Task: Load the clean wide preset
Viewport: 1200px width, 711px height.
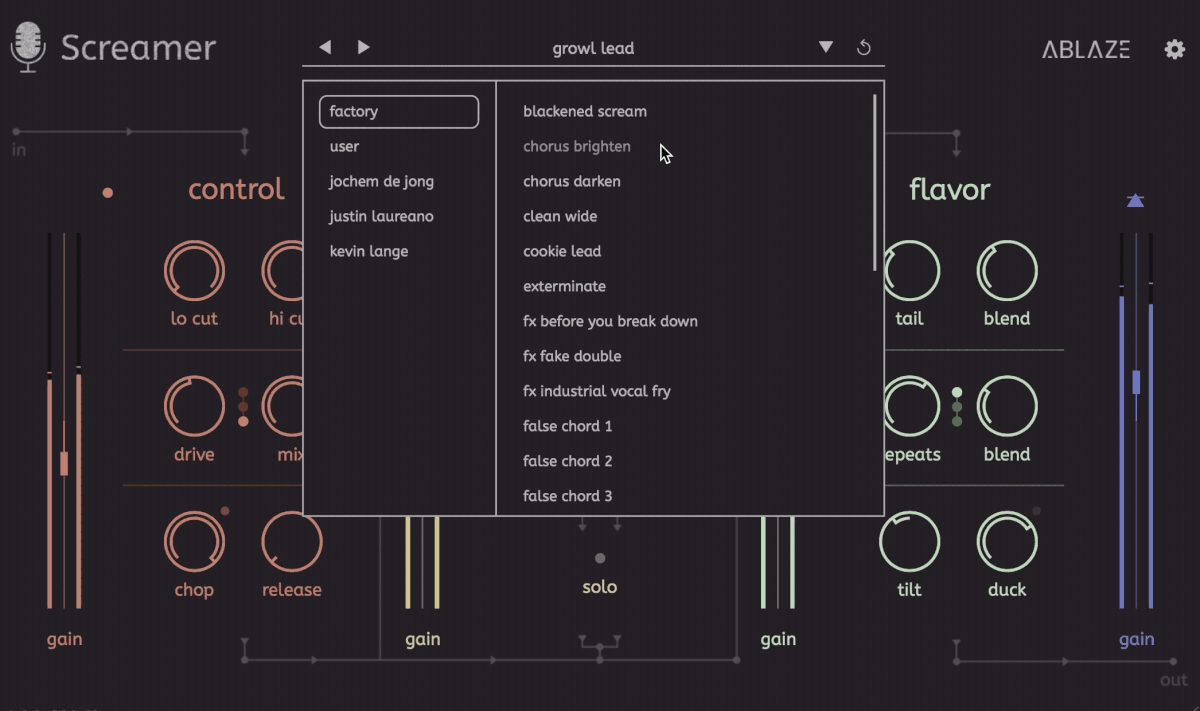Action: [560, 216]
